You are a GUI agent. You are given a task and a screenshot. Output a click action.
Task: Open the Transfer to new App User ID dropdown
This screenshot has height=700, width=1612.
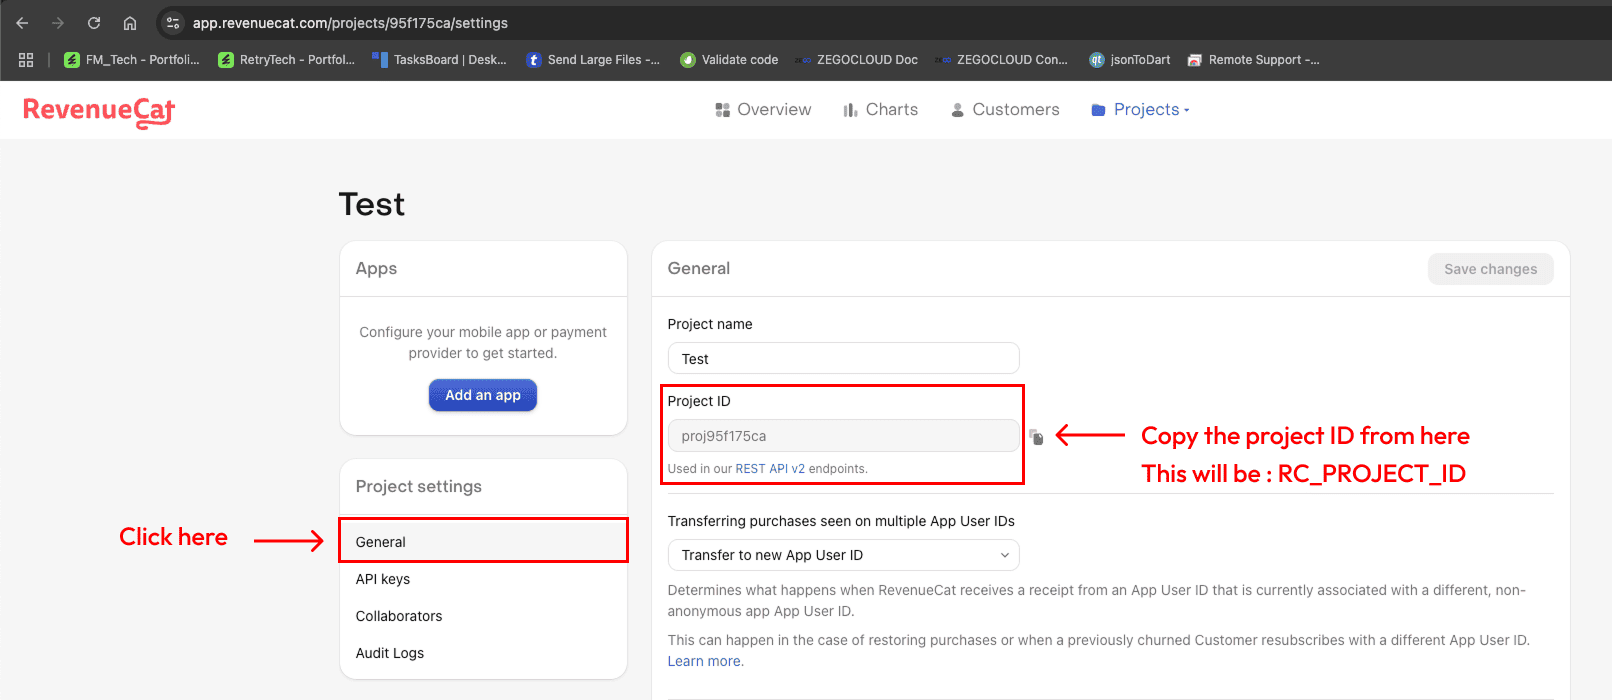(843, 555)
